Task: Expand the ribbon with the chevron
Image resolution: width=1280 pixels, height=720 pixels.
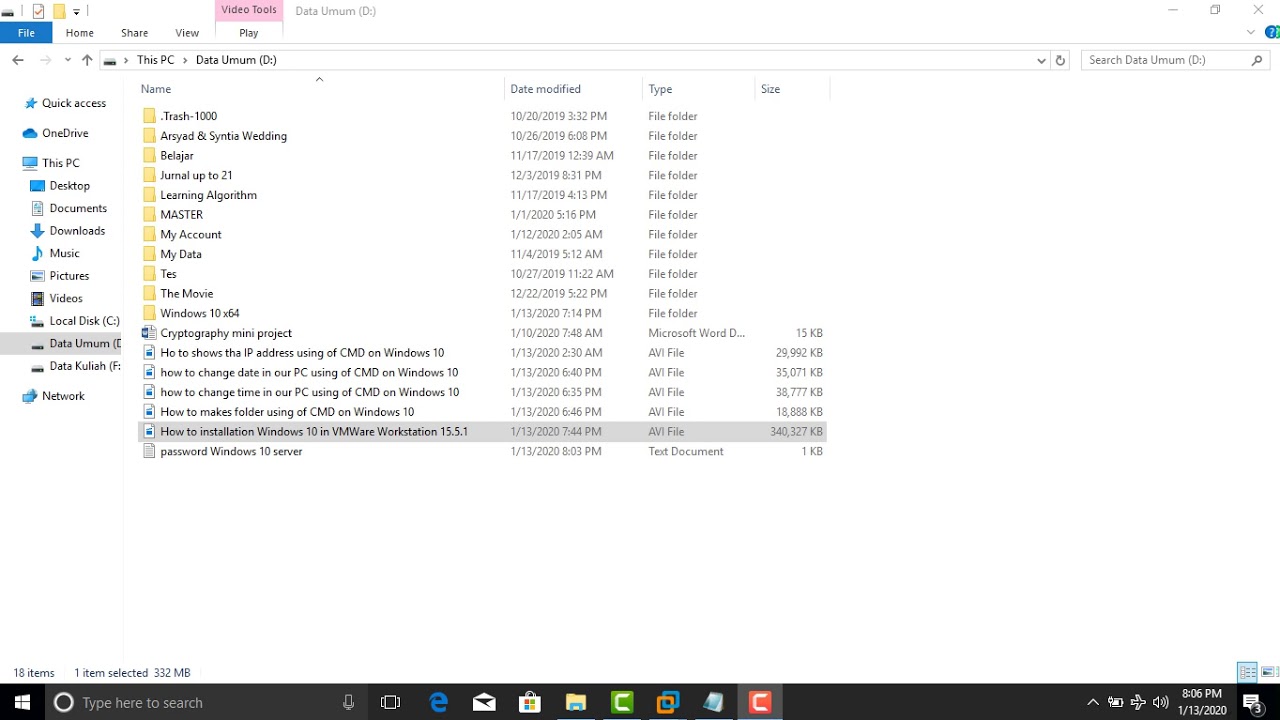Action: (x=1251, y=32)
